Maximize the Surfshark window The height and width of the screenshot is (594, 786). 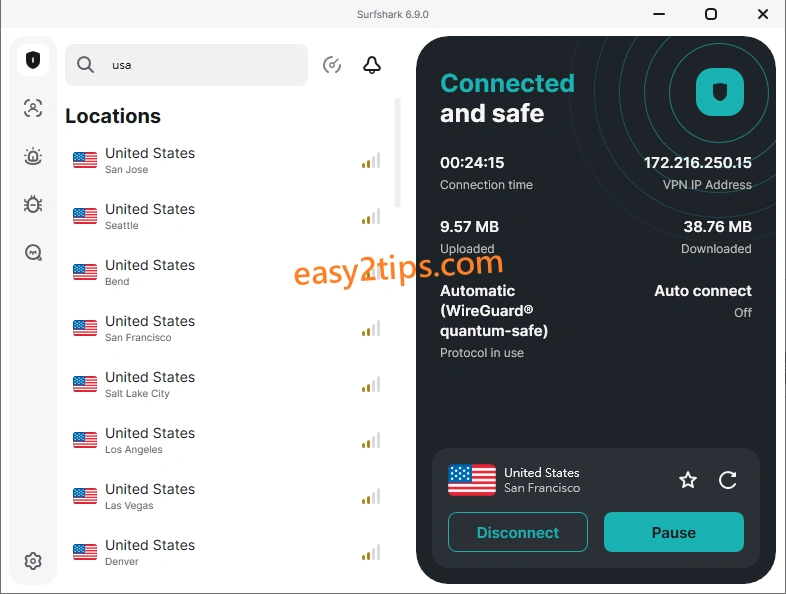pos(711,14)
